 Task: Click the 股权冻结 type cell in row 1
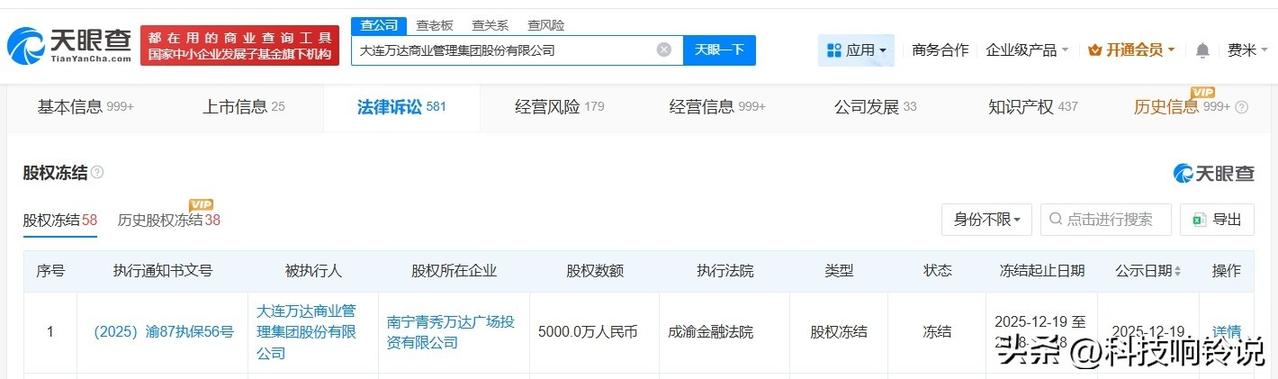(838, 332)
